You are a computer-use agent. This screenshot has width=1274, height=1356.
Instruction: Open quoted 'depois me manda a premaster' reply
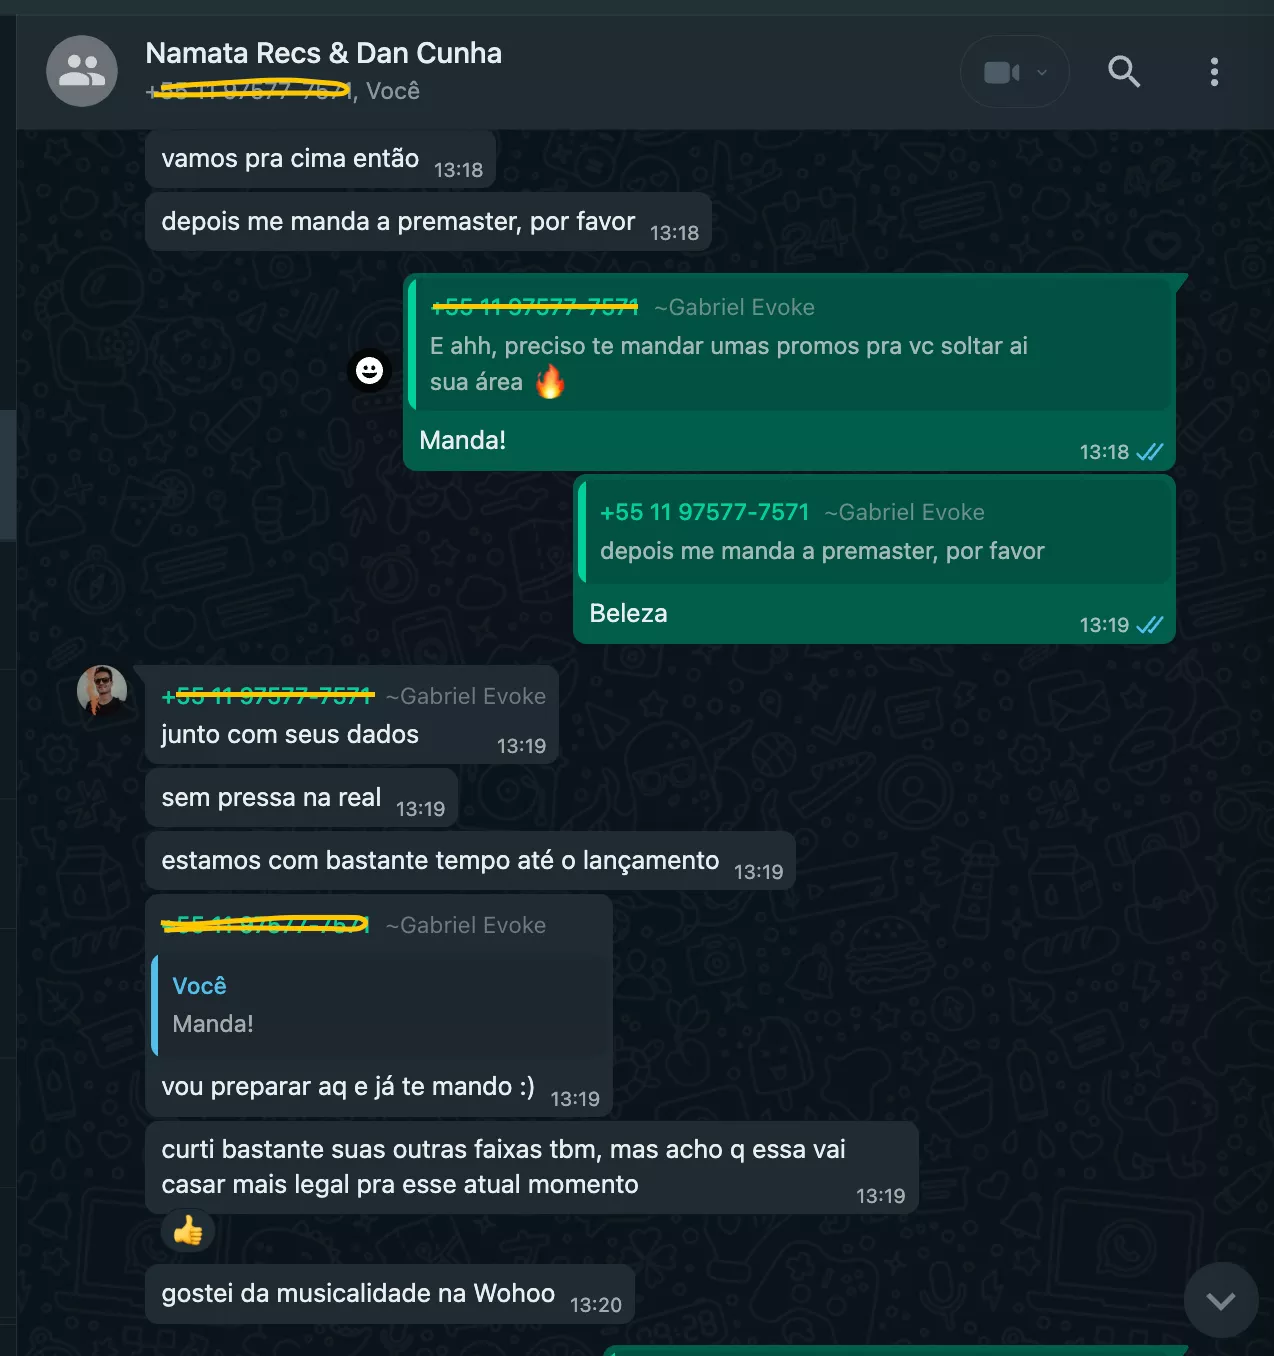point(875,532)
